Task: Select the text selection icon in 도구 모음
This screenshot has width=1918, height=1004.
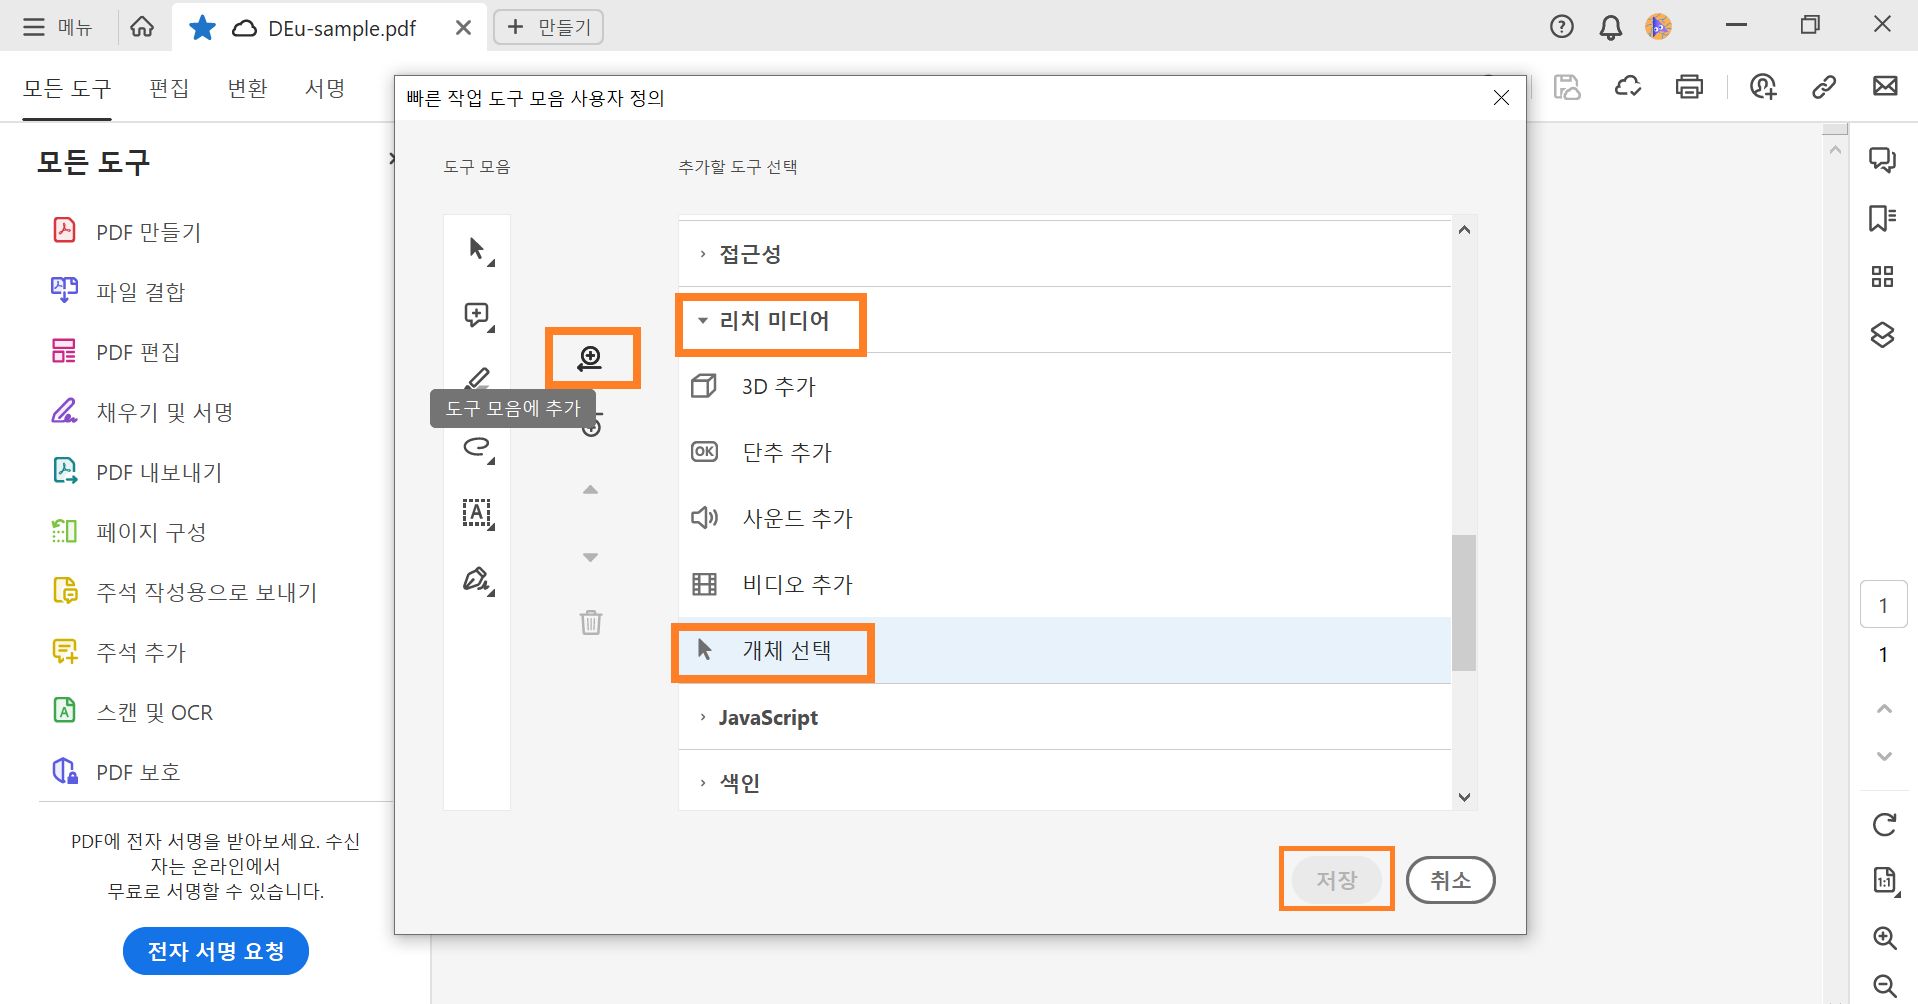Action: (477, 514)
